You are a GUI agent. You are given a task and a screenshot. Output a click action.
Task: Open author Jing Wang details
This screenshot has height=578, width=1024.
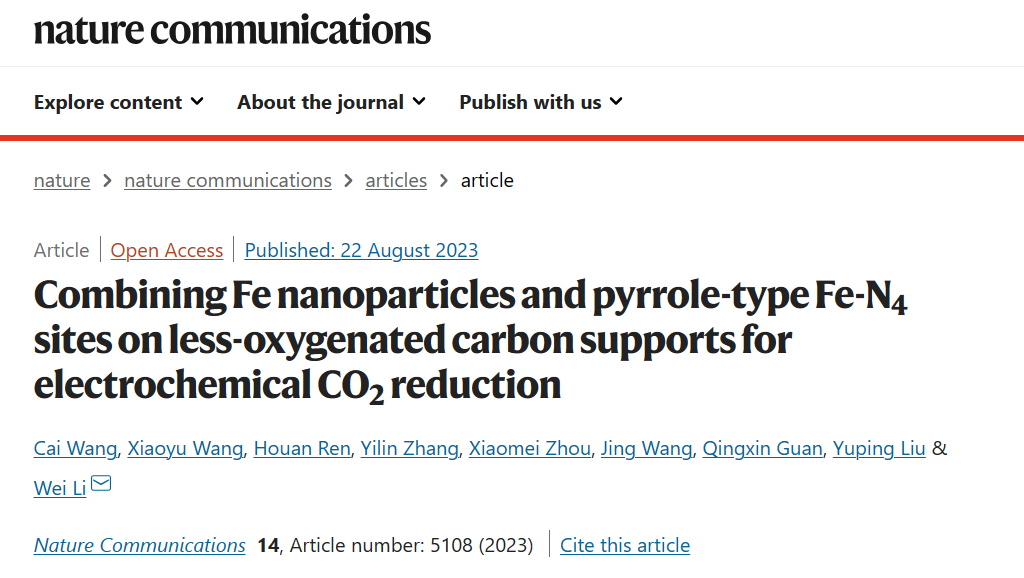click(x=647, y=449)
